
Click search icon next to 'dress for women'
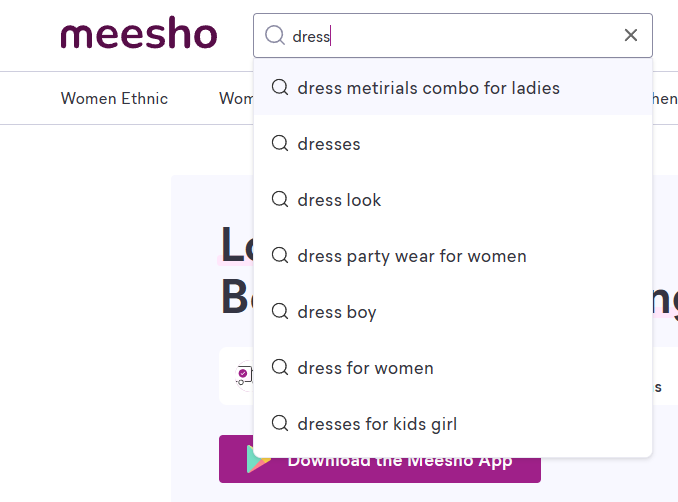[x=280, y=368]
